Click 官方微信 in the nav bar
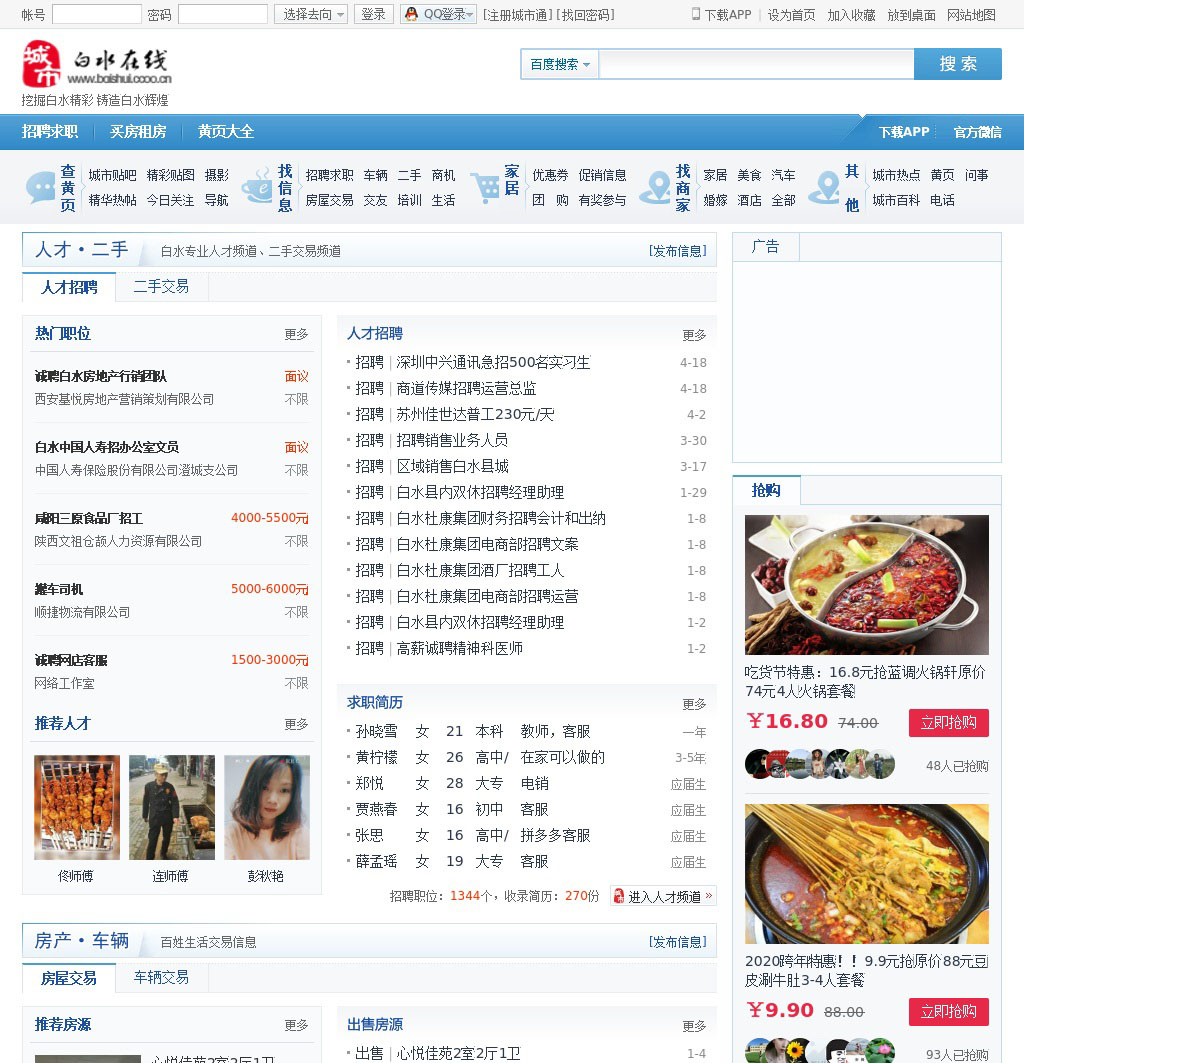This screenshot has height=1063, width=1200. pyautogui.click(x=977, y=132)
